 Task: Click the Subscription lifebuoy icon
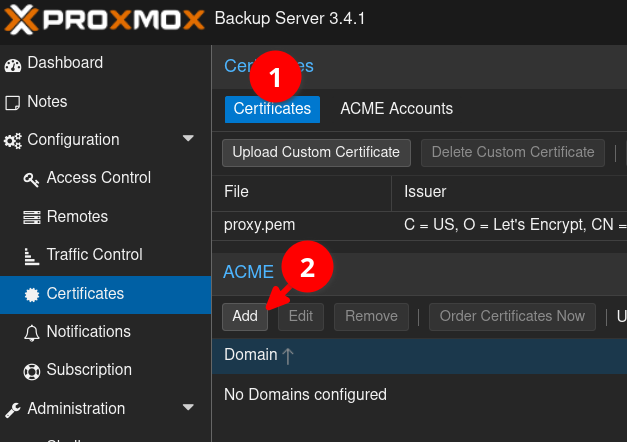coord(31,371)
